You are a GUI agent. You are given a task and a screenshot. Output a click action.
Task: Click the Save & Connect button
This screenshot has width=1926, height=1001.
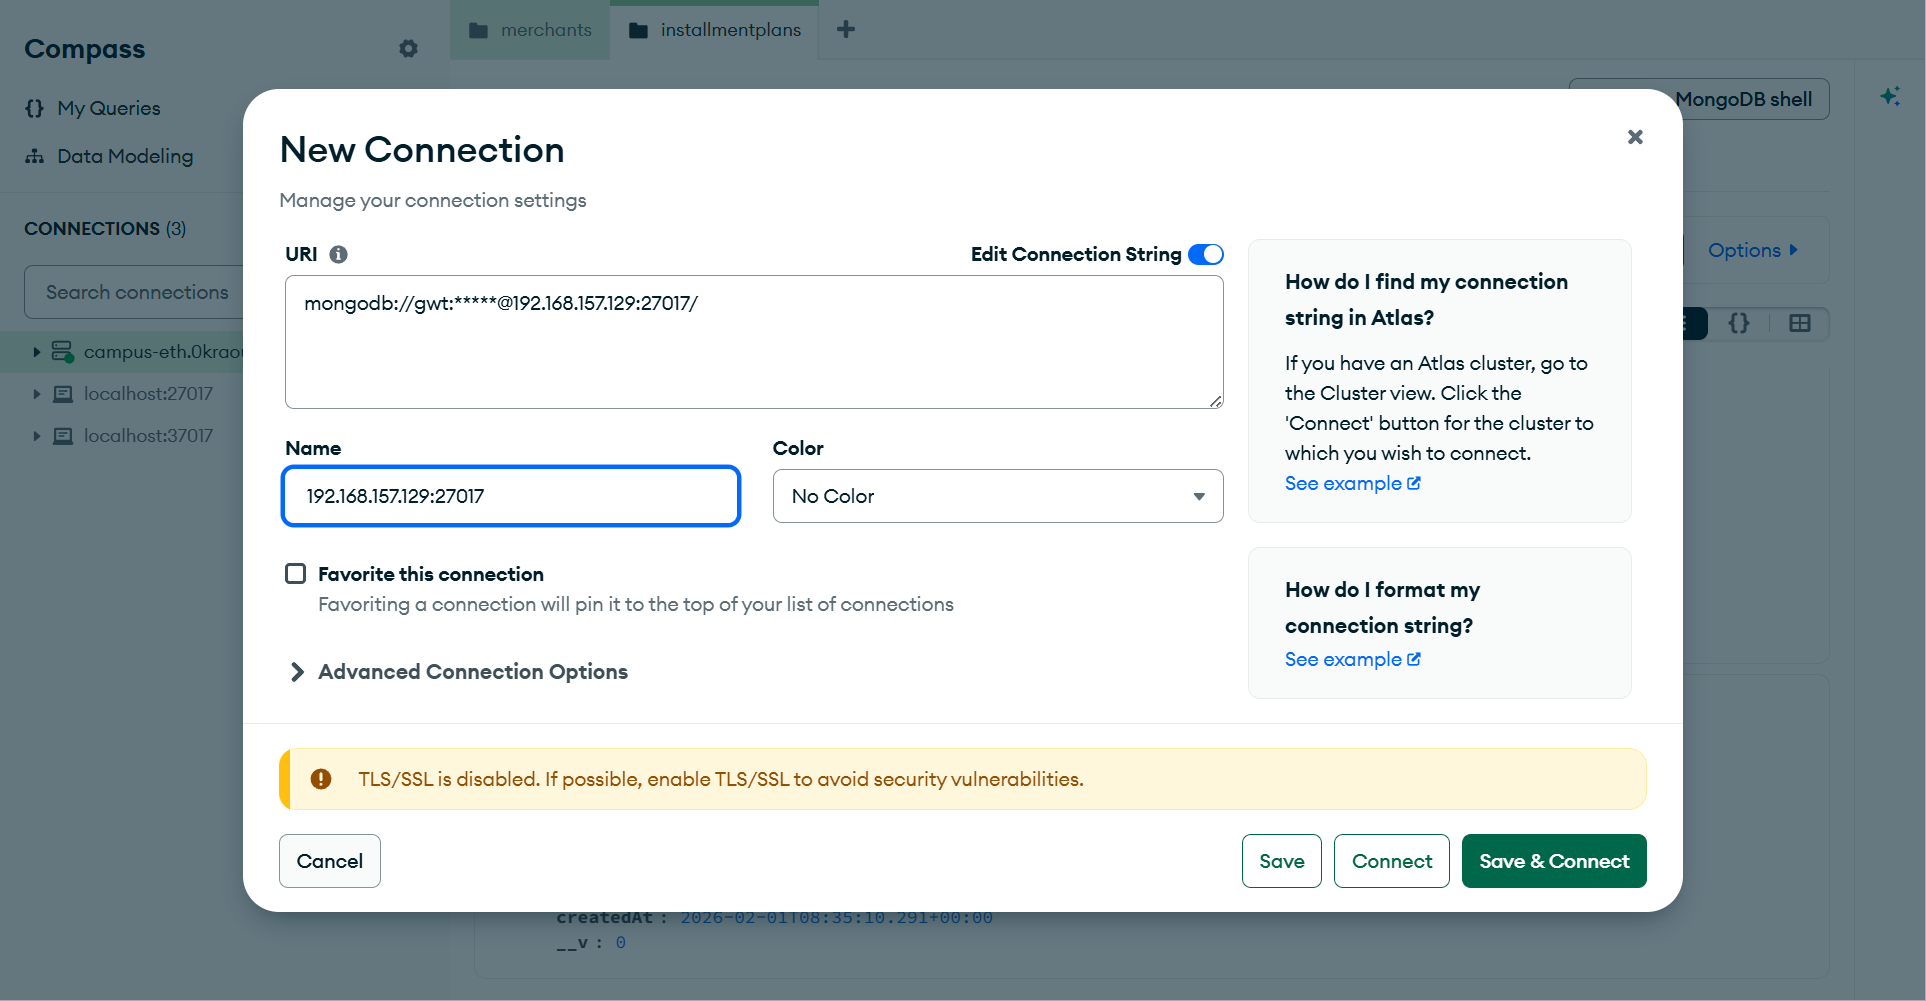(x=1554, y=861)
